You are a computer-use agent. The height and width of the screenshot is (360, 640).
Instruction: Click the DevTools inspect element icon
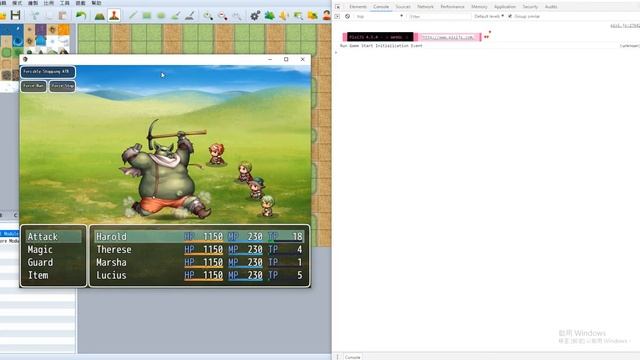(338, 7)
